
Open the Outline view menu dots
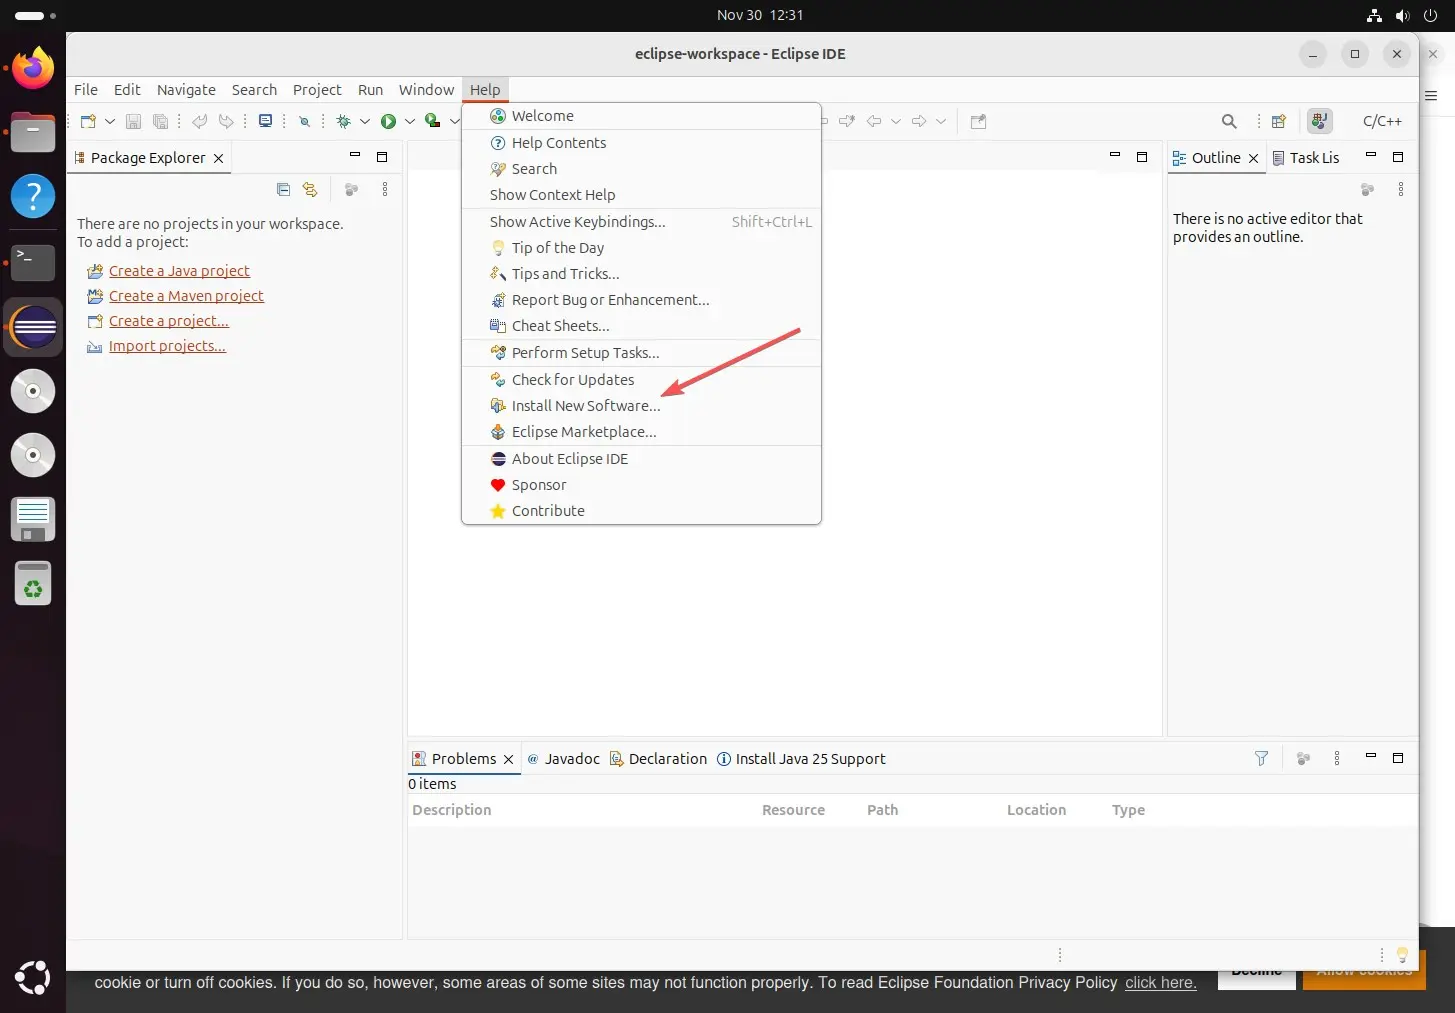click(1401, 189)
